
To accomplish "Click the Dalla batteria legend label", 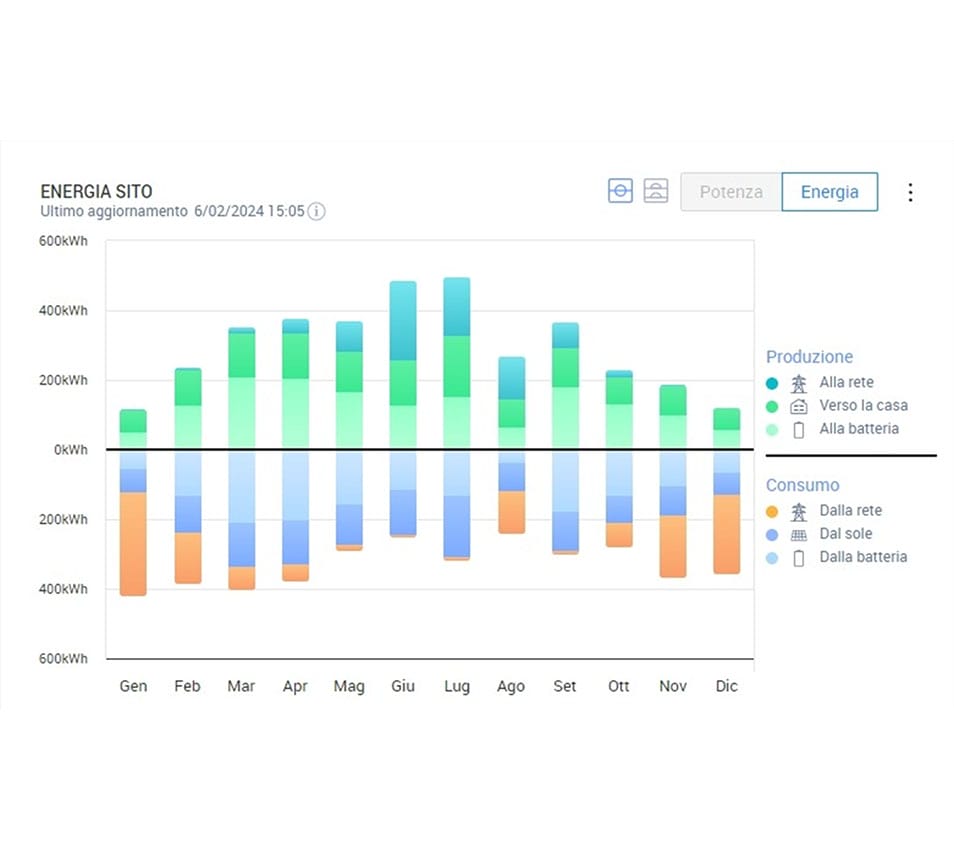I will pos(863,557).
